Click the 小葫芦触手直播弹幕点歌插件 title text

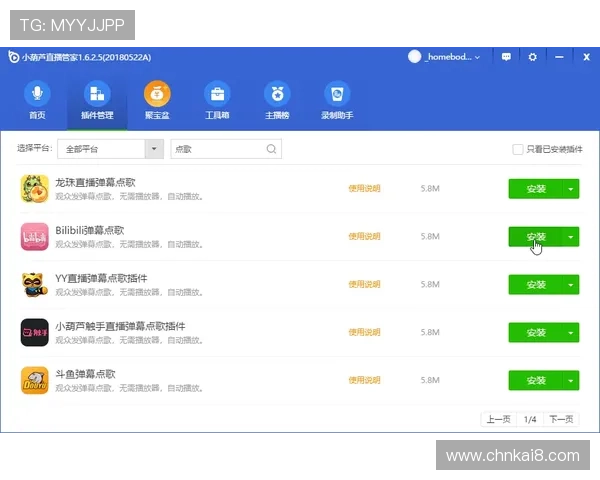(x=120, y=326)
